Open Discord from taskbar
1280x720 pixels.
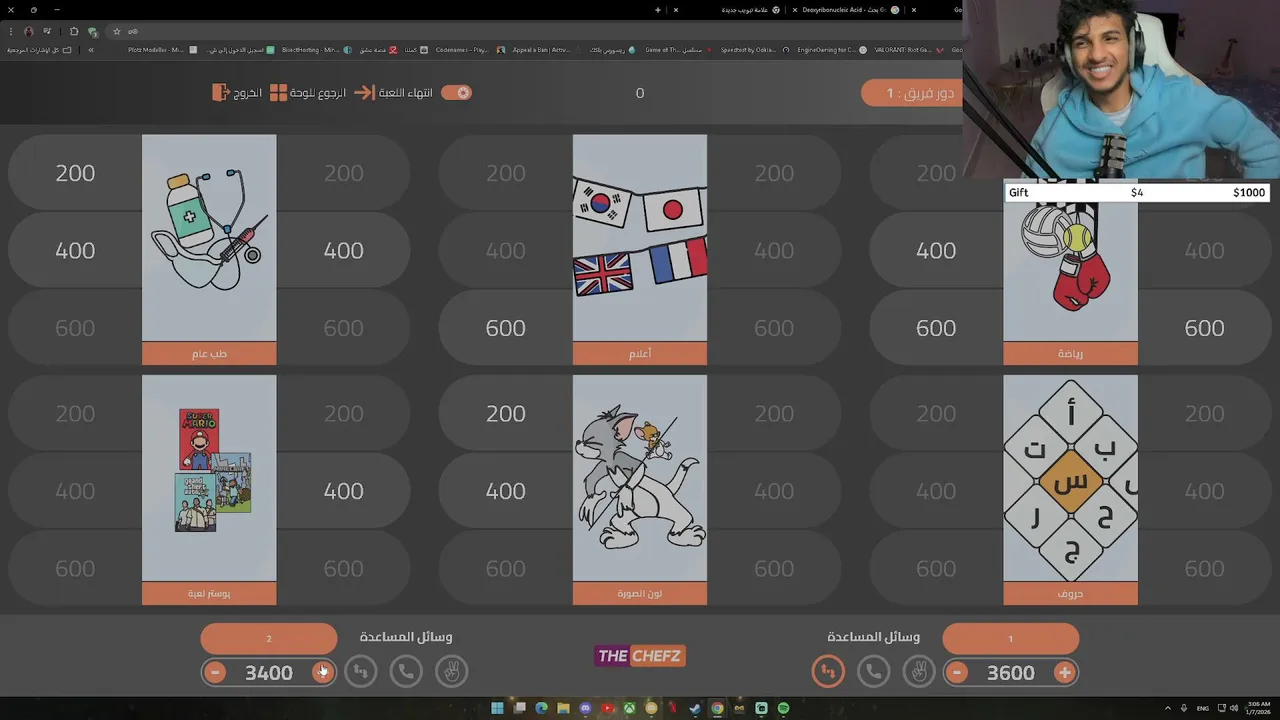(585, 708)
